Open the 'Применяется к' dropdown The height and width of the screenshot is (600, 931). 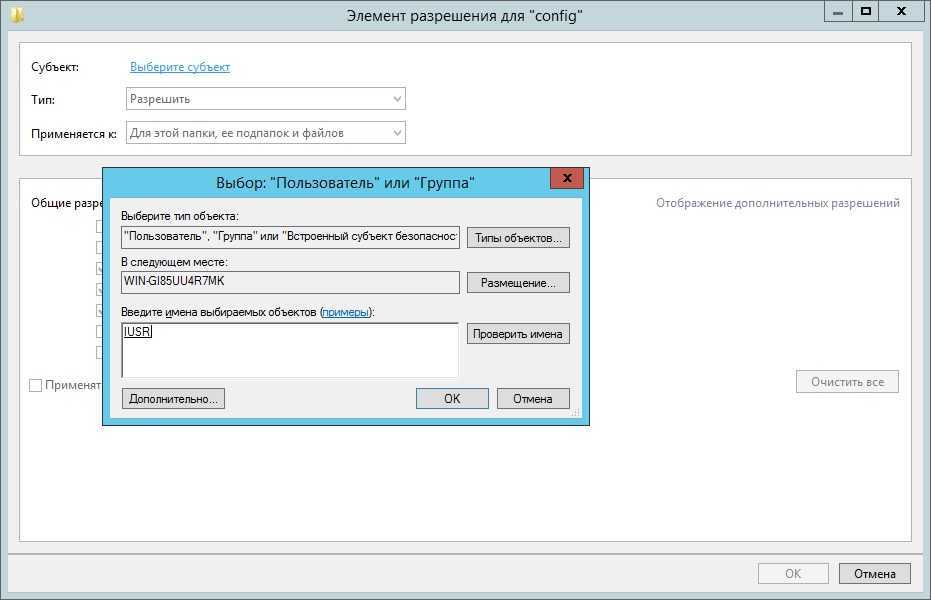[265, 132]
